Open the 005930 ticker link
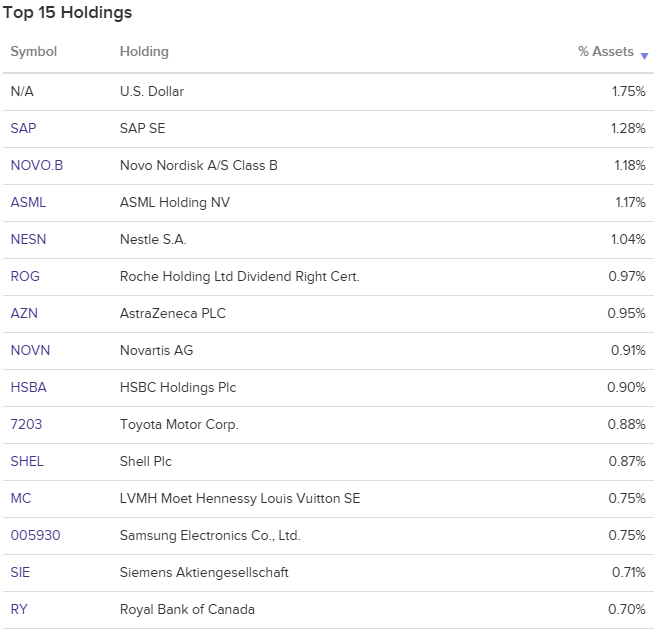 pyautogui.click(x=36, y=535)
